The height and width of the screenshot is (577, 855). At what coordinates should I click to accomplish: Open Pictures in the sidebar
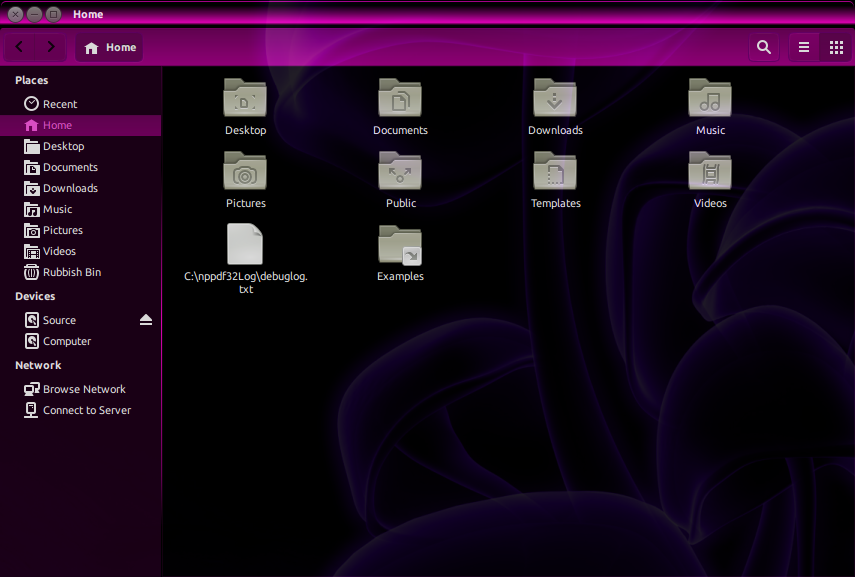[x=81, y=230]
